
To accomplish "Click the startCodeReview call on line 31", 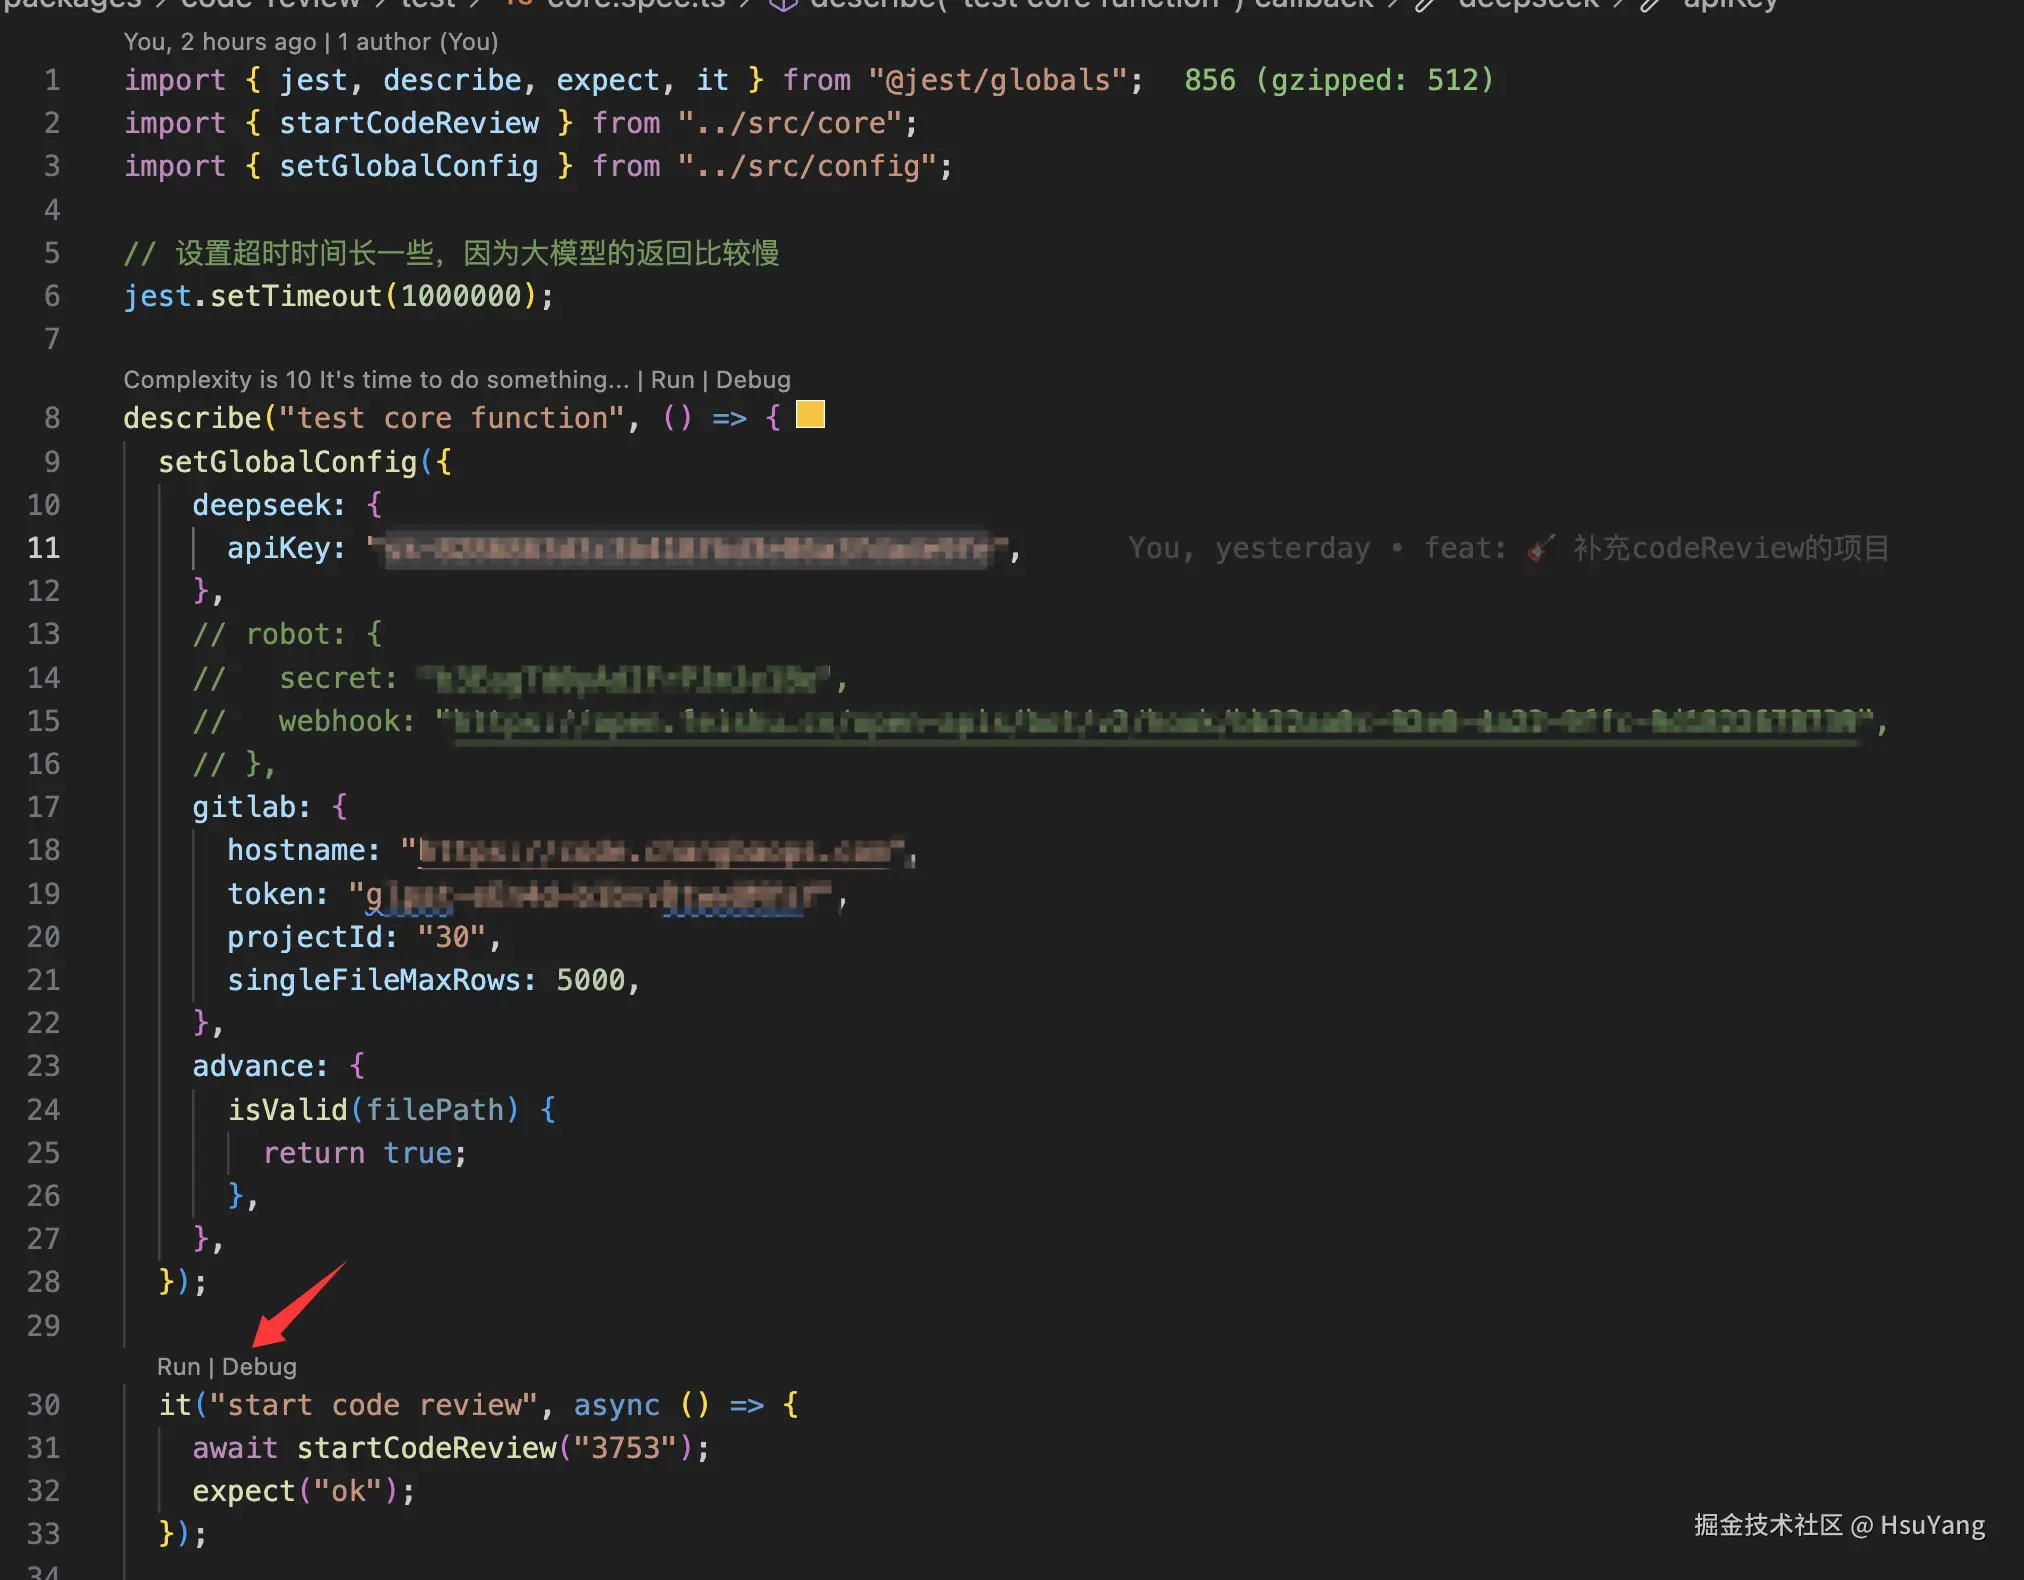I will pos(426,1448).
